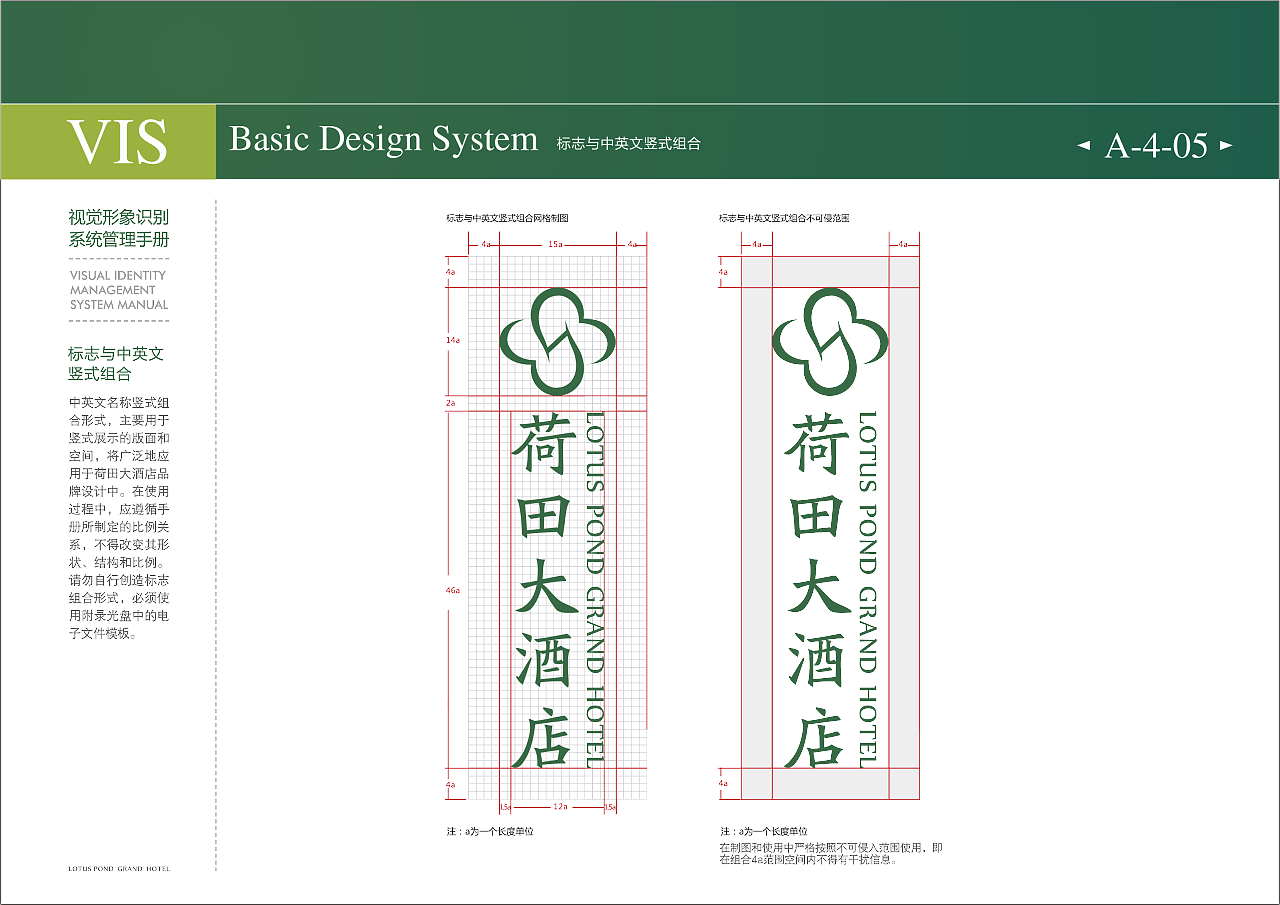Click character 店 in the clear-space diagram
The width and height of the screenshot is (1280, 905).
coord(815,739)
